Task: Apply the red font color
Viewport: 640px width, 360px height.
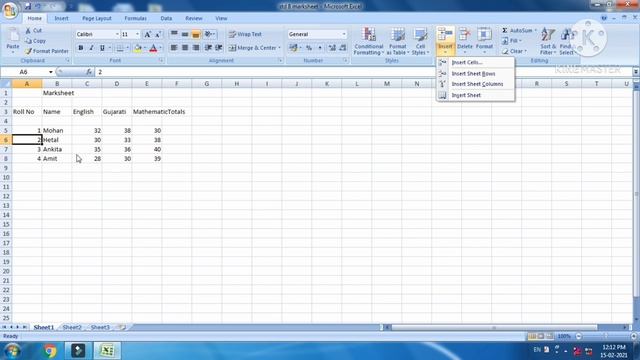Action: 153,48
